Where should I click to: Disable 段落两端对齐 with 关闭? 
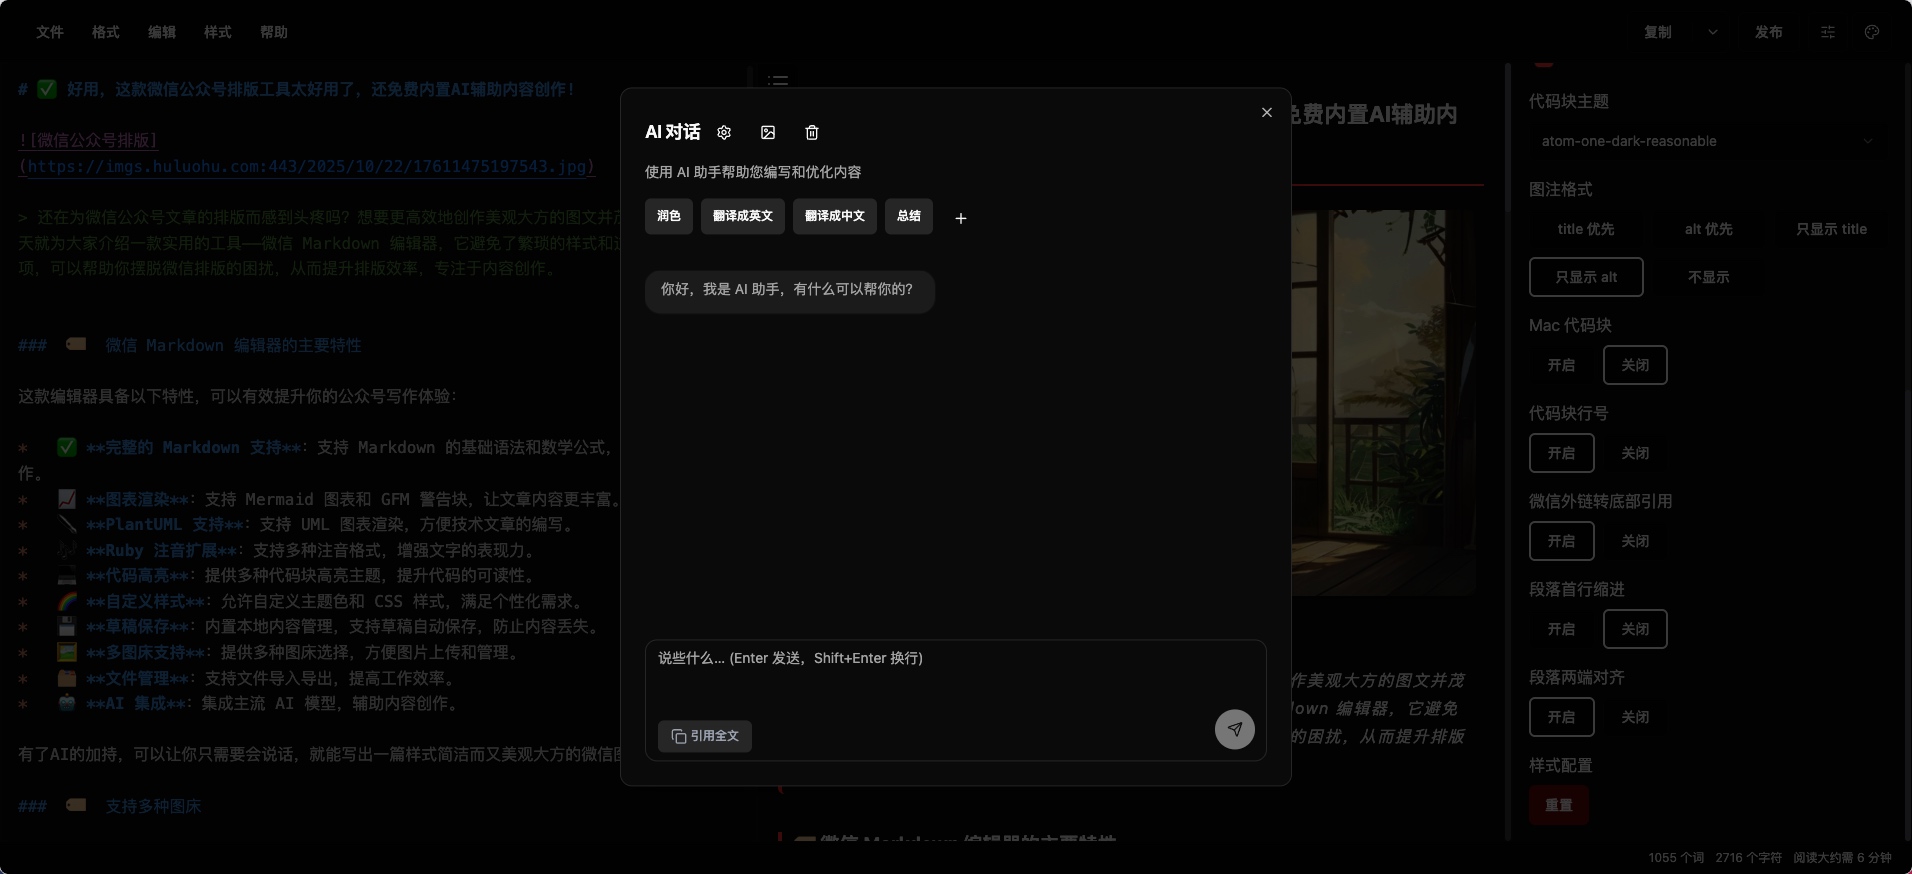pyautogui.click(x=1635, y=717)
